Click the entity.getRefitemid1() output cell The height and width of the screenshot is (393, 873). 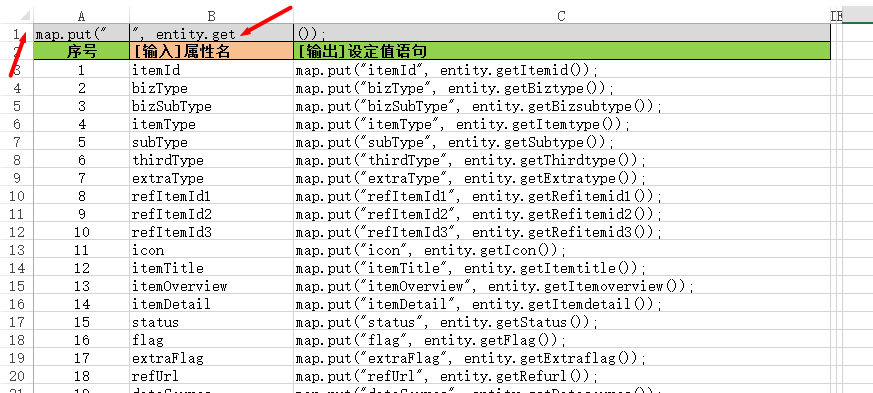(562, 196)
